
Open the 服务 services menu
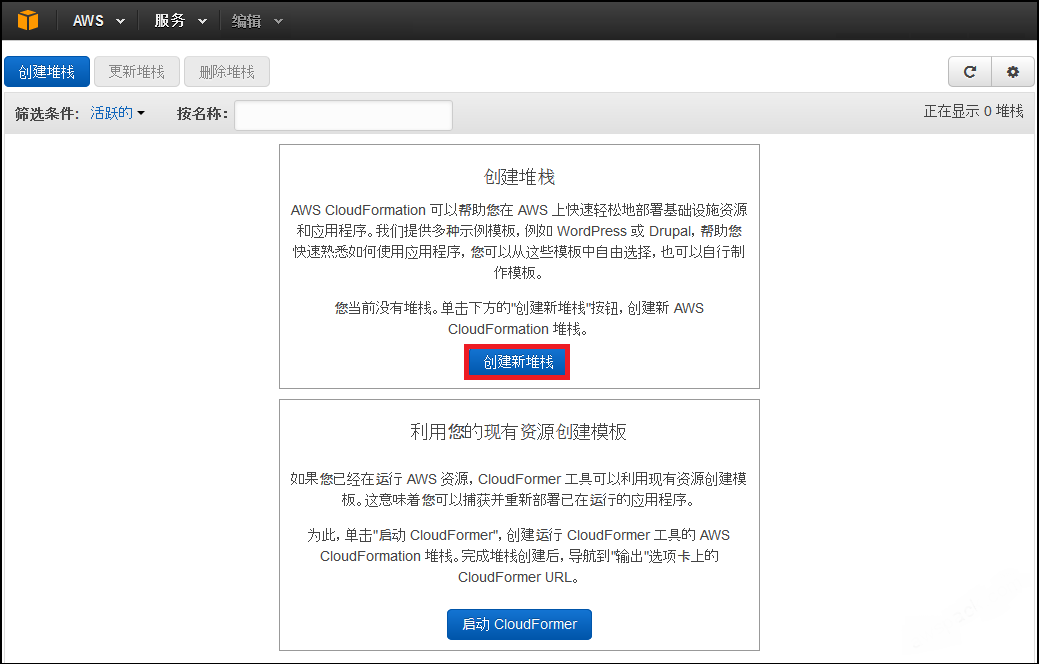(x=180, y=21)
